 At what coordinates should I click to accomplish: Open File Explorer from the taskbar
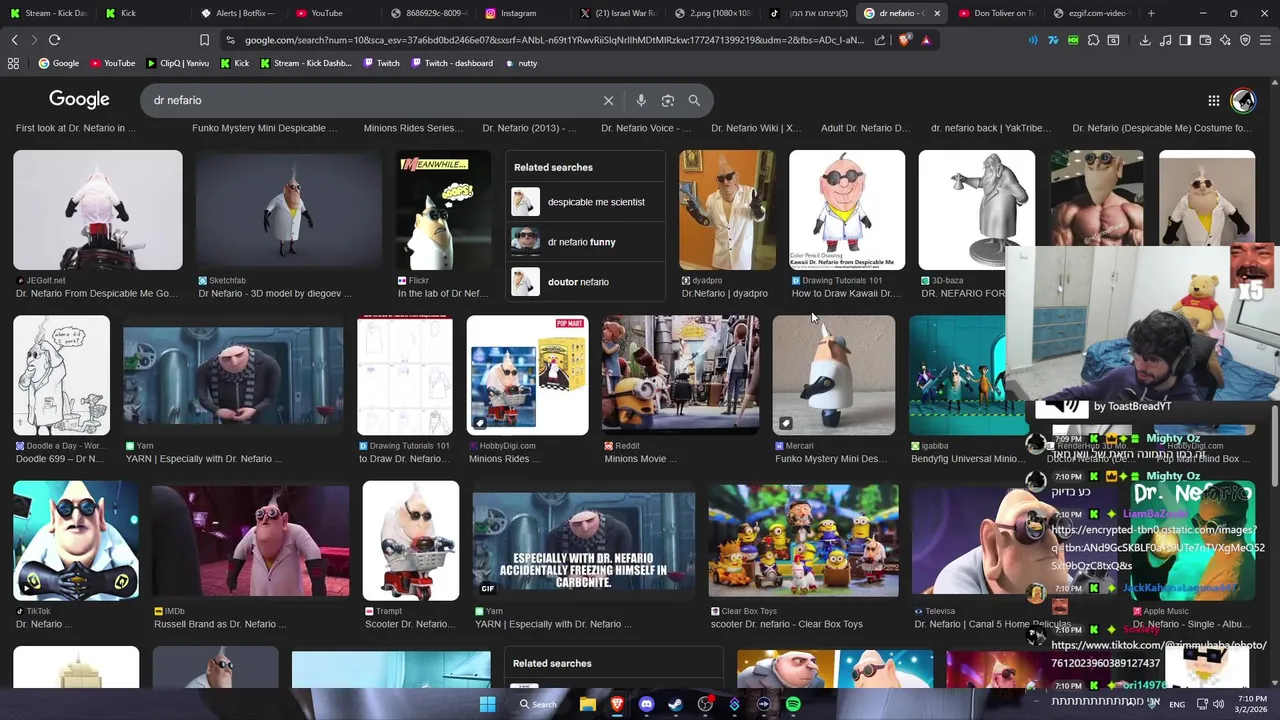point(588,704)
